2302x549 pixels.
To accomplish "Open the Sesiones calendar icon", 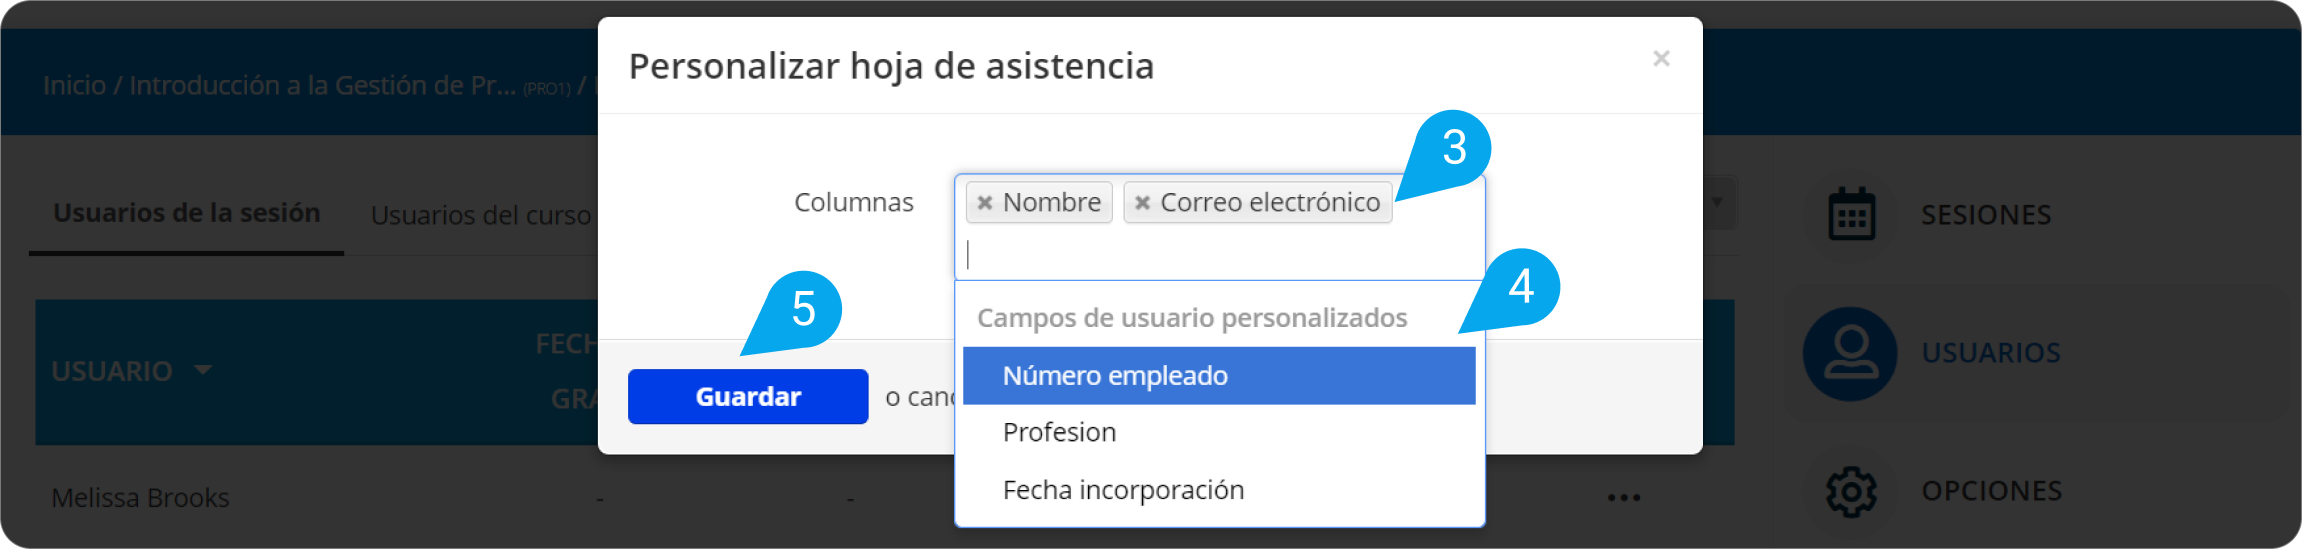I will pyautogui.click(x=1851, y=214).
